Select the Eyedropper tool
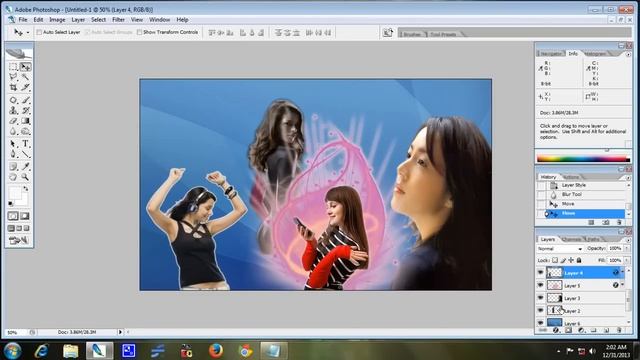640x360 pixels. (x=25, y=167)
